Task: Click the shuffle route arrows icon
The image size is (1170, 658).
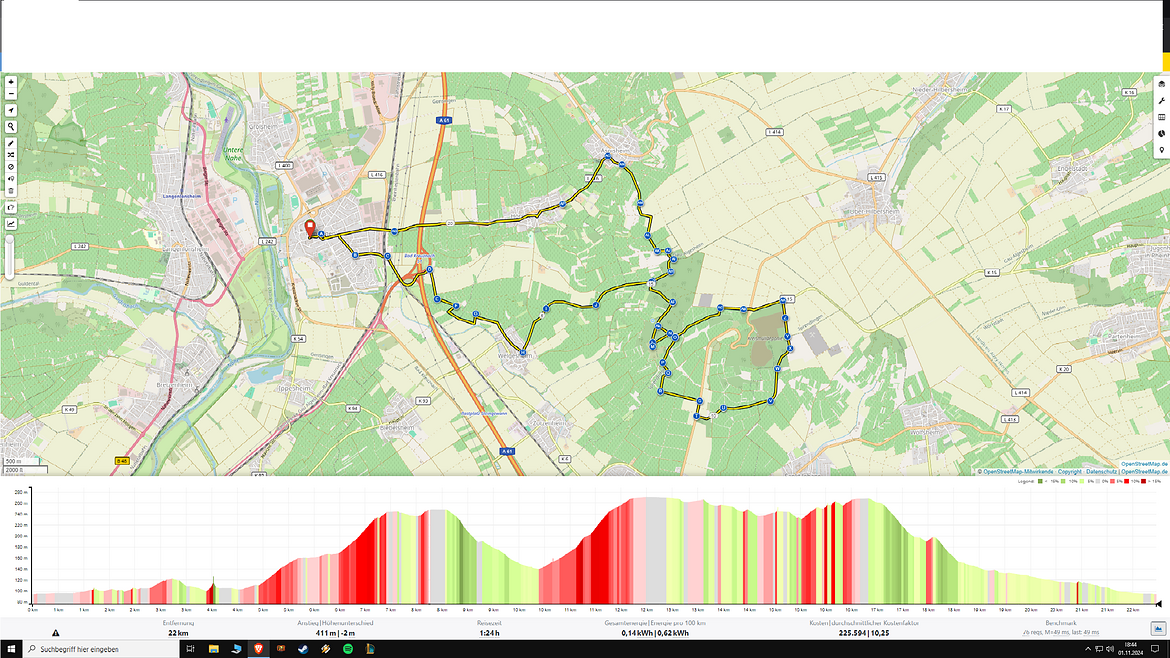Action: click(x=10, y=154)
